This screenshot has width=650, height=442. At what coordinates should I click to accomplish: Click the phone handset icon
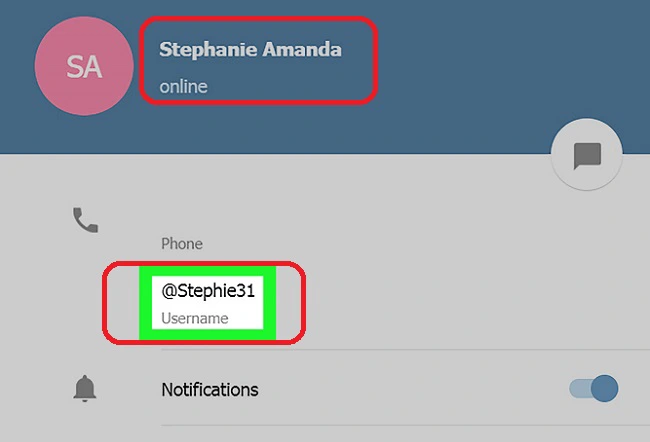point(85,220)
